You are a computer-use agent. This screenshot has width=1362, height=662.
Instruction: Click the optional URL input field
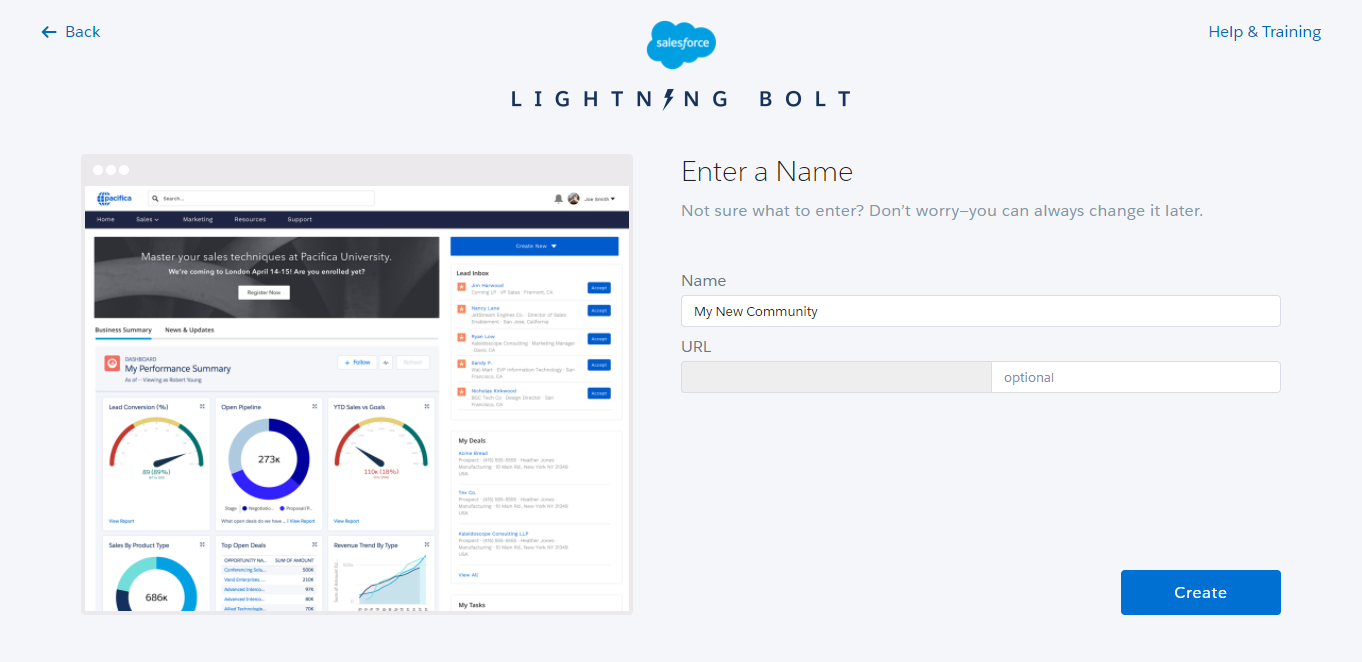coord(1136,377)
